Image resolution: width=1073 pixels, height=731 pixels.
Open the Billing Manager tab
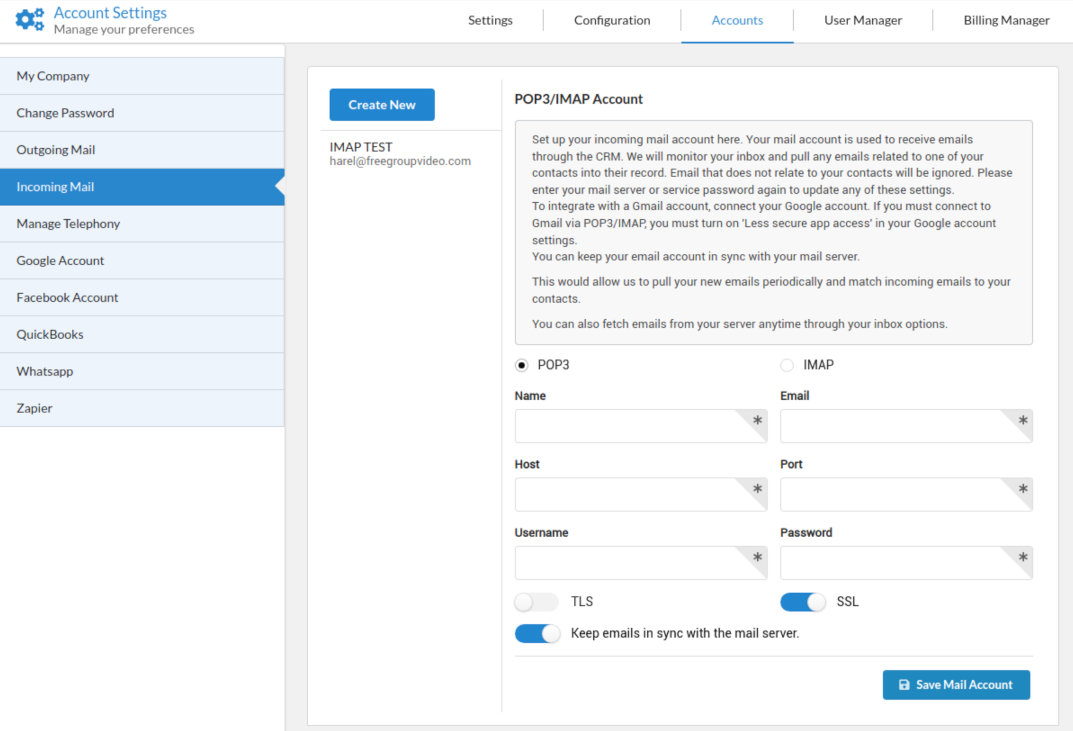click(1006, 19)
